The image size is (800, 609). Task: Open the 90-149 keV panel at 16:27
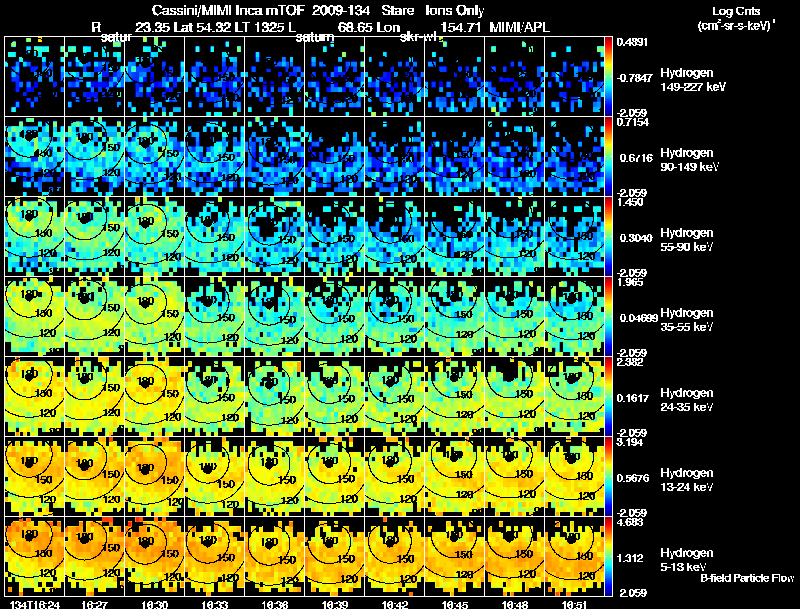(94, 156)
